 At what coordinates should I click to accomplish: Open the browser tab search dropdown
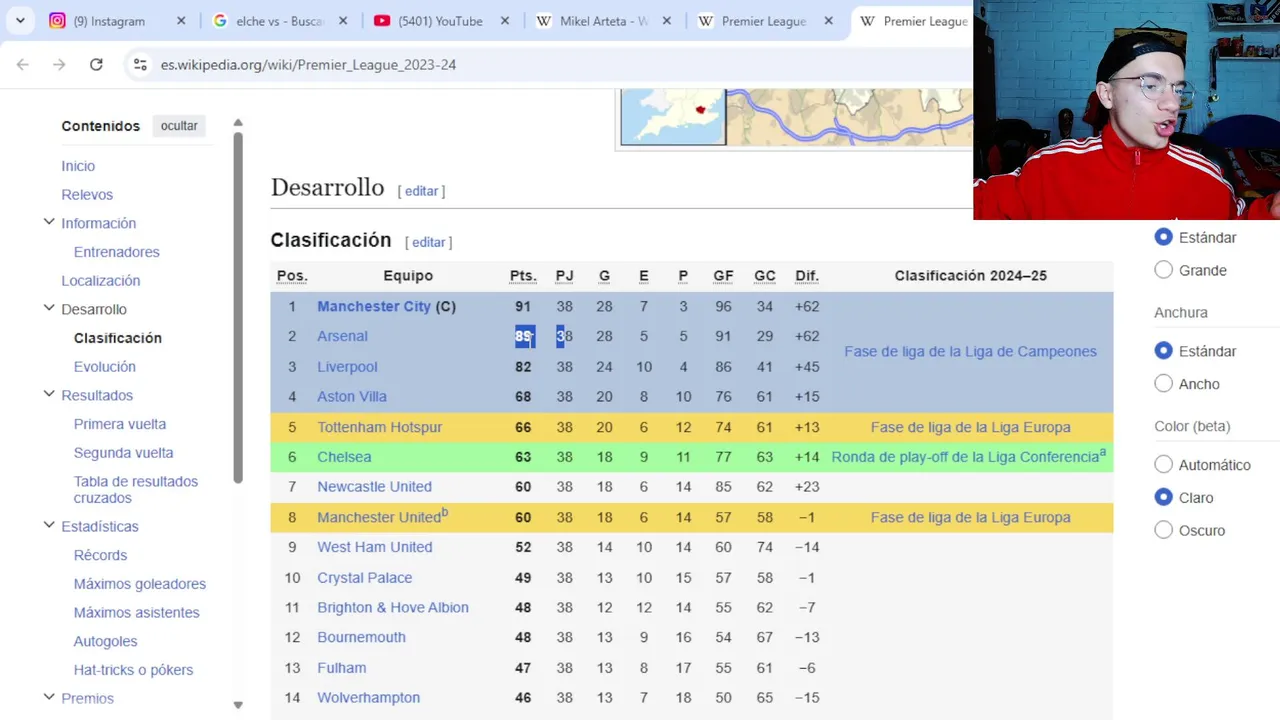20,21
